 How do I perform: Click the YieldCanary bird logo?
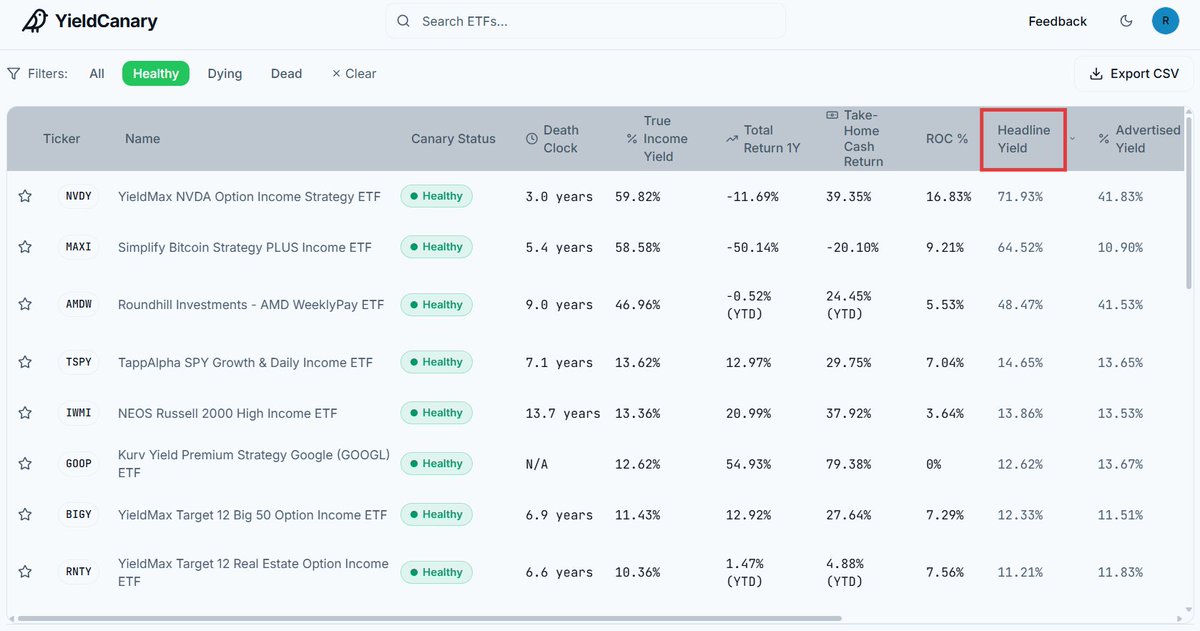pyautogui.click(x=34, y=21)
